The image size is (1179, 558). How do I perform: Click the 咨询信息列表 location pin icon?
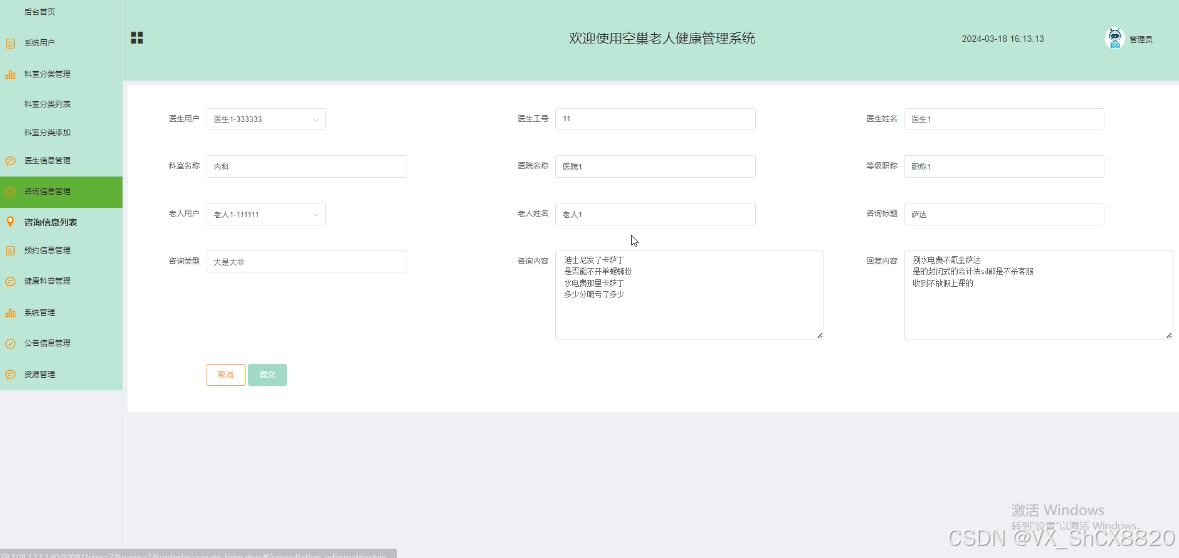coord(10,222)
